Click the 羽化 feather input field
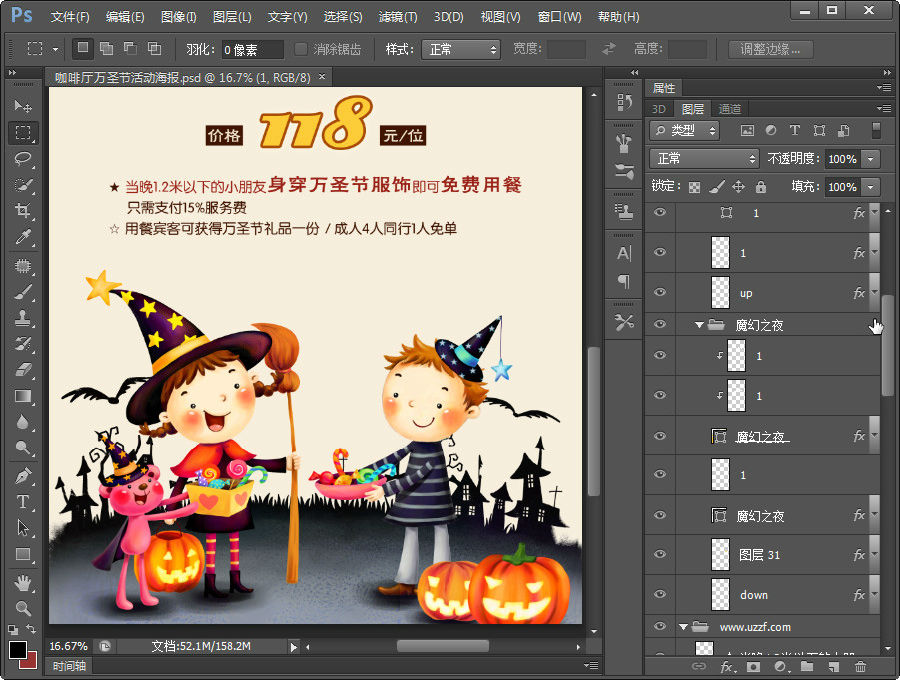Screen dimensions: 900x680 [x=254, y=49]
